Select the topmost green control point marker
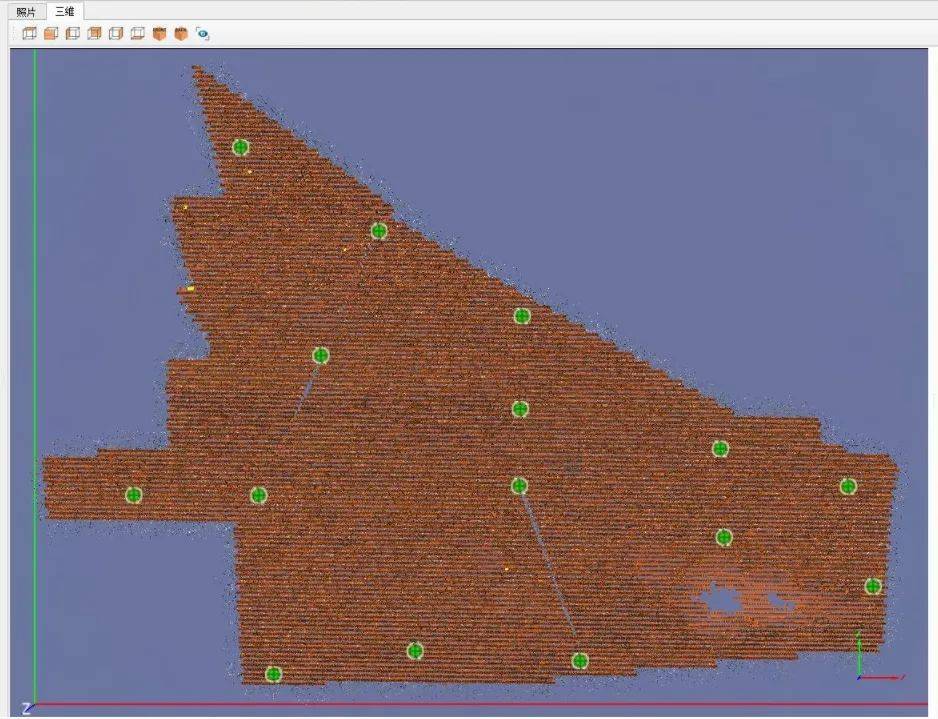Viewport: 938px width, 719px height. pyautogui.click(x=240, y=147)
